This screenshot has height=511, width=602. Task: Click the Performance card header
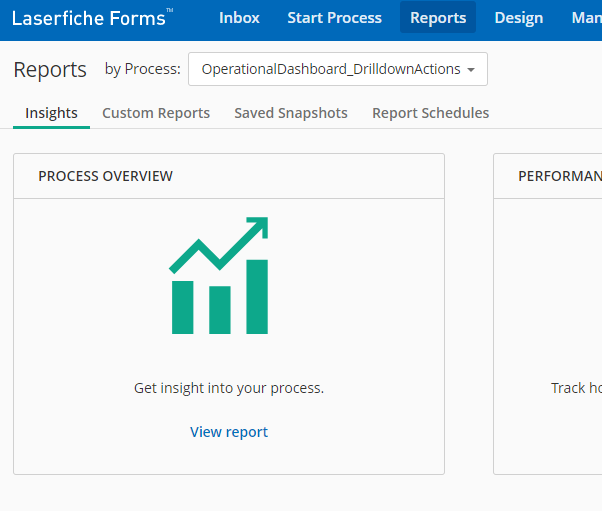[x=548, y=176]
